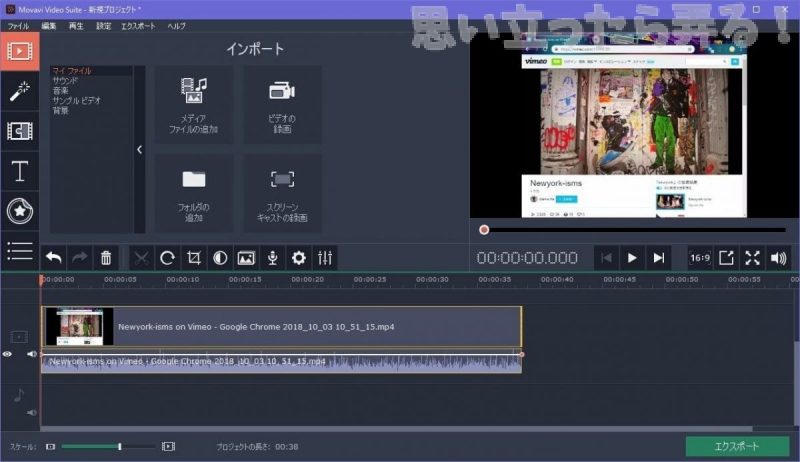The height and width of the screenshot is (462, 800).
Task: Select 音楽 in the category list
Action: [60, 90]
